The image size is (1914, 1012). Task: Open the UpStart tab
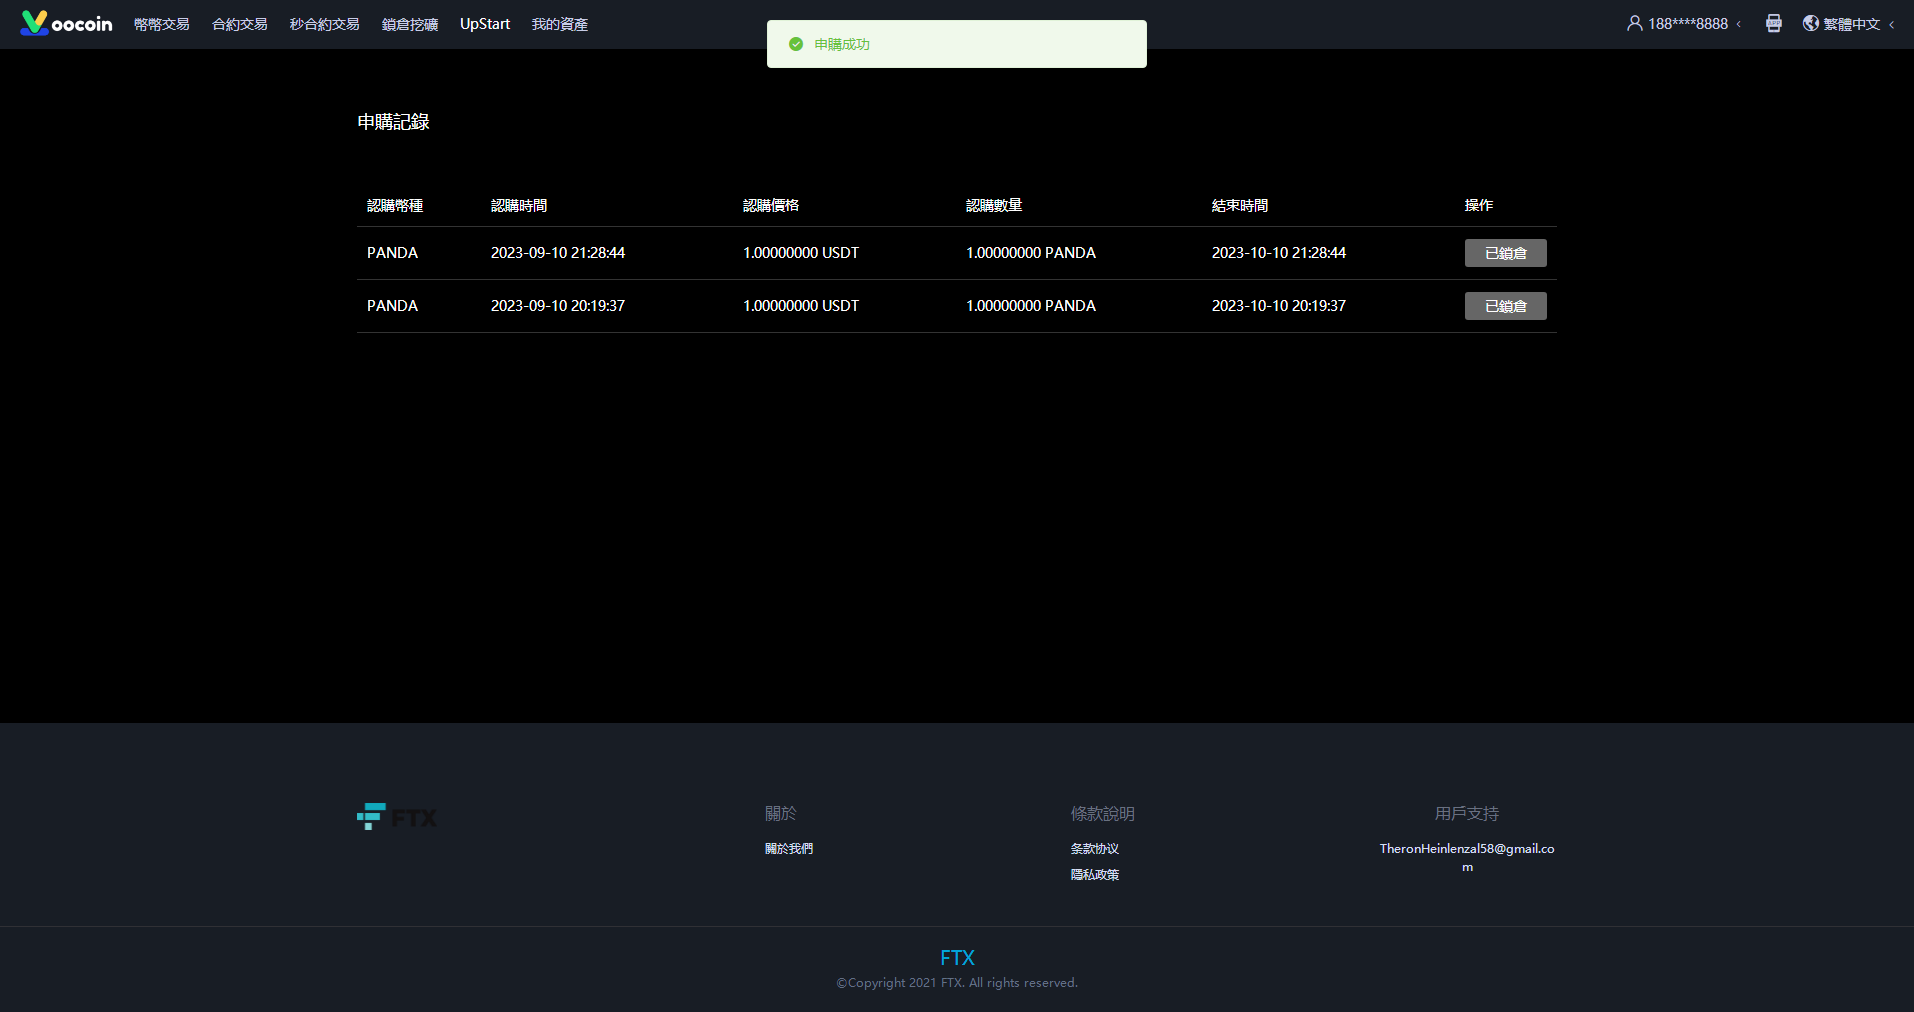[x=484, y=24]
